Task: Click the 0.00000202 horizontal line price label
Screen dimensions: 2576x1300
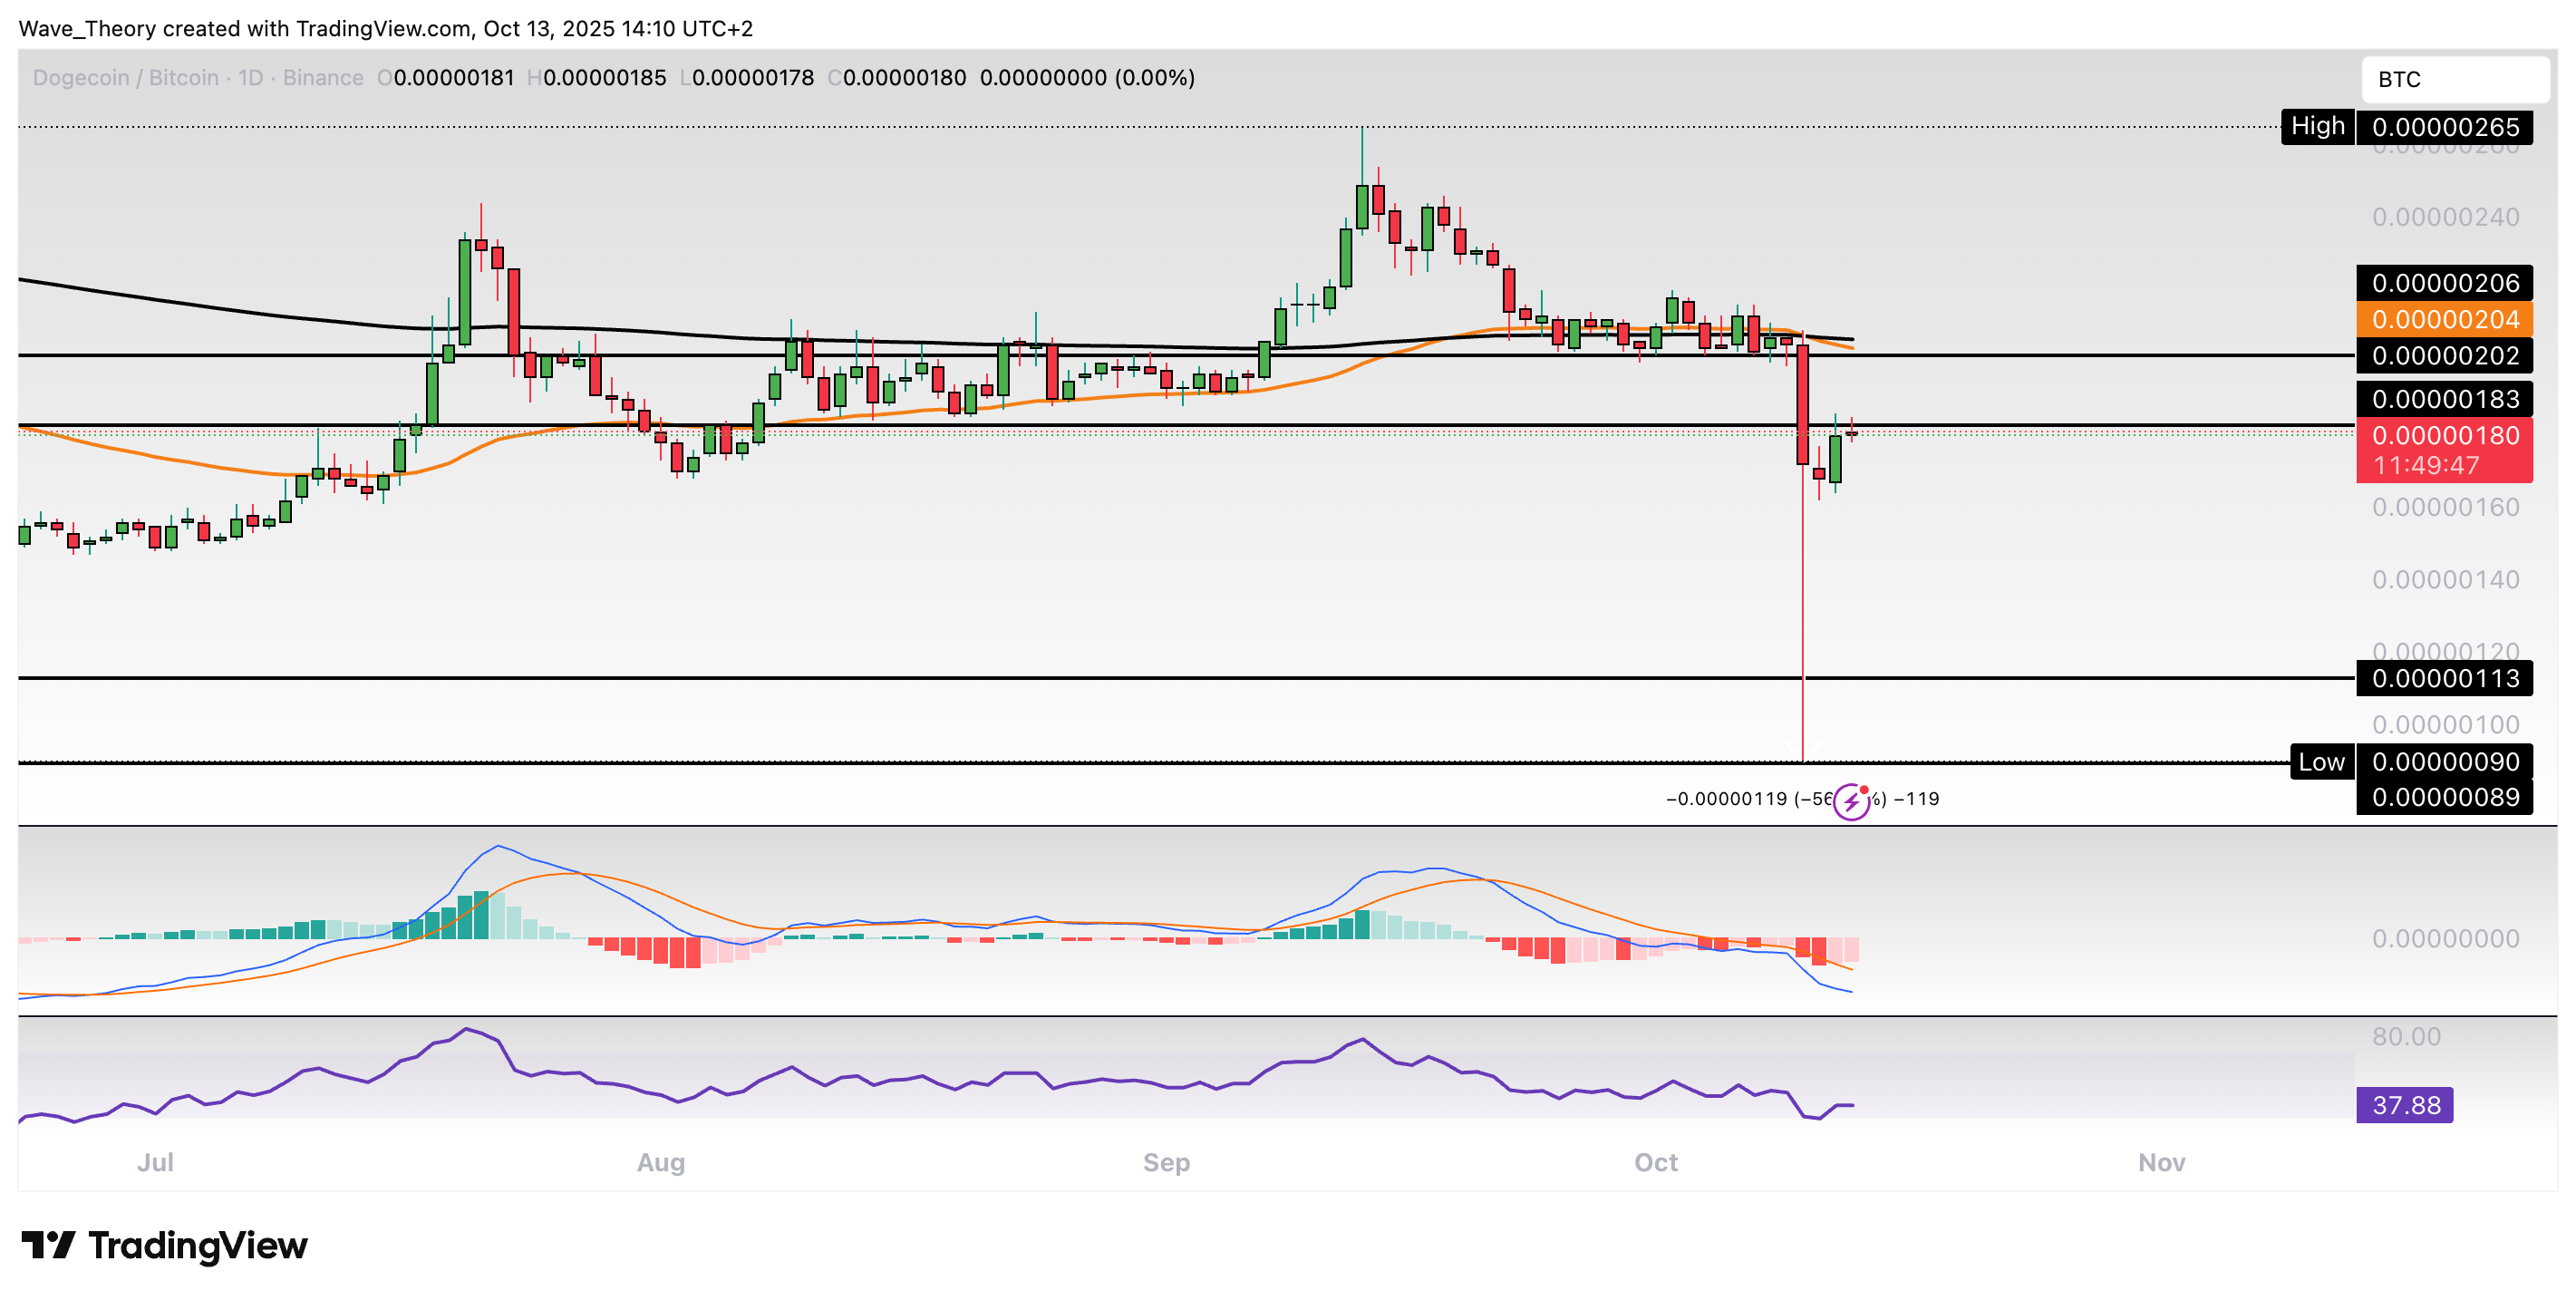Action: click(2444, 356)
